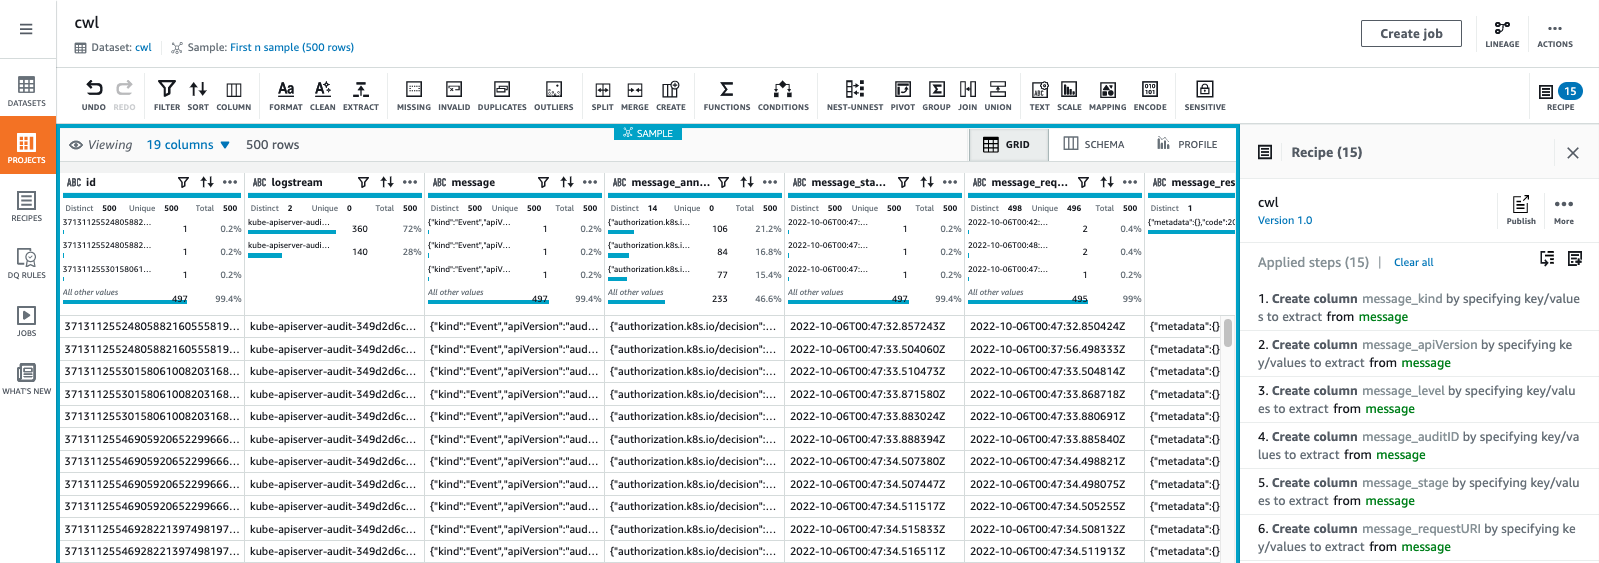The height and width of the screenshot is (563, 1599).
Task: Toggle sort on the id column
Action: 207,182
